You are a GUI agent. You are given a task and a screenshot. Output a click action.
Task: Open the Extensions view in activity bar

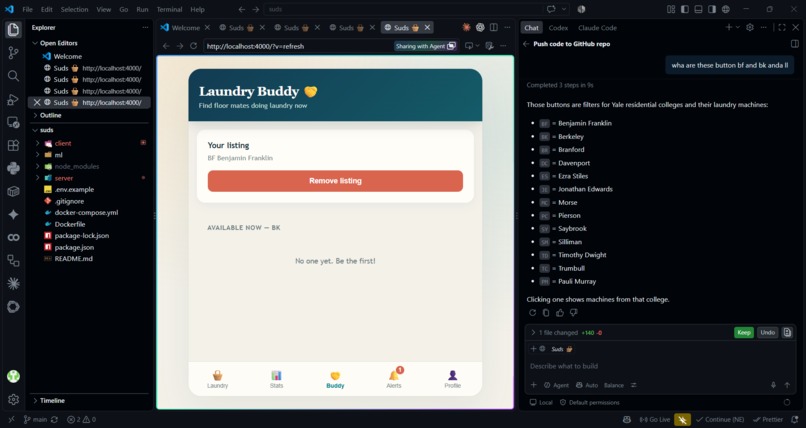click(13, 145)
